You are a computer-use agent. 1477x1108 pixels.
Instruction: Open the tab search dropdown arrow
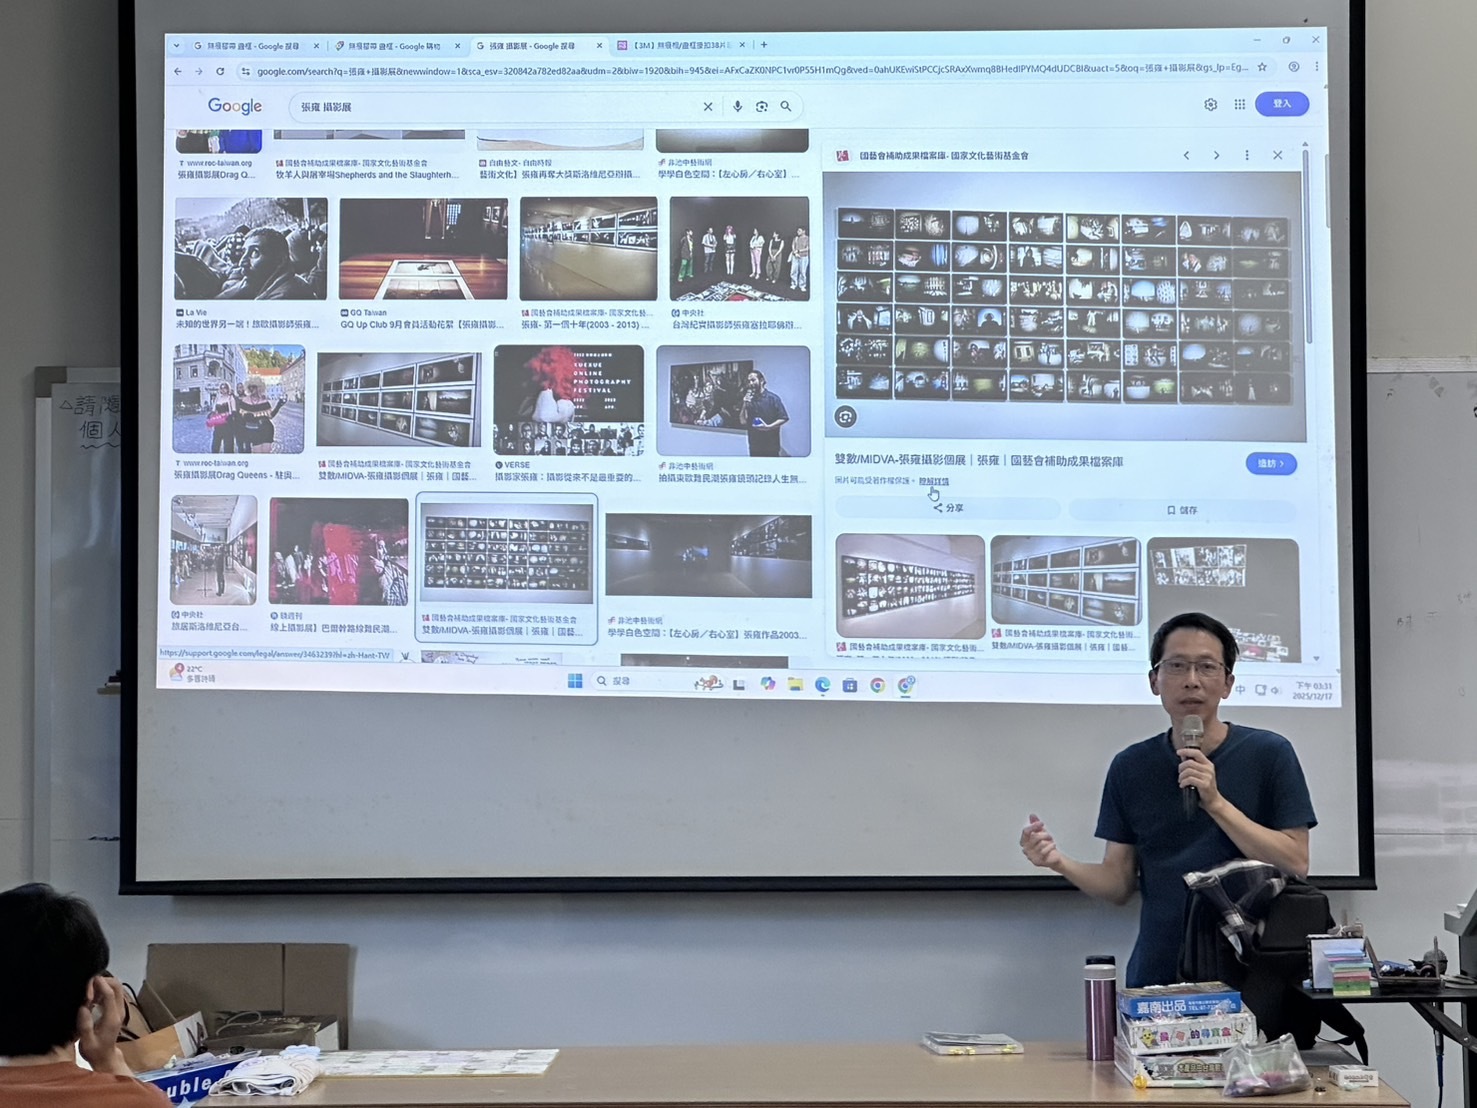[x=177, y=45]
